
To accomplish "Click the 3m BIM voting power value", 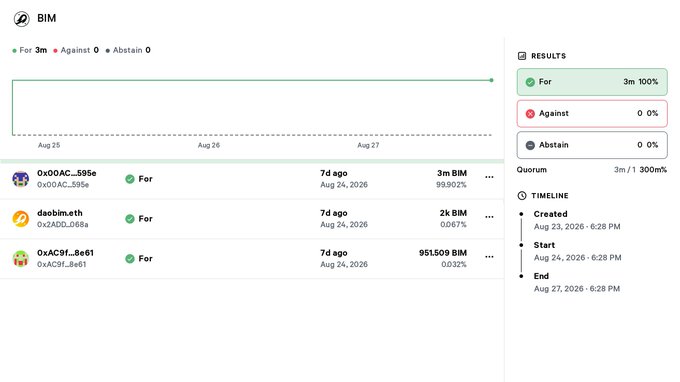I will coord(451,173).
